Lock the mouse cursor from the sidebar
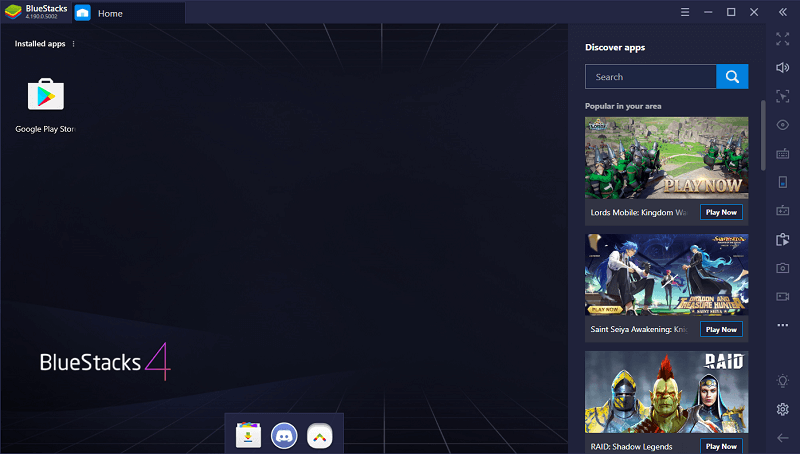Screen dimensions: 800x454 tap(783, 96)
